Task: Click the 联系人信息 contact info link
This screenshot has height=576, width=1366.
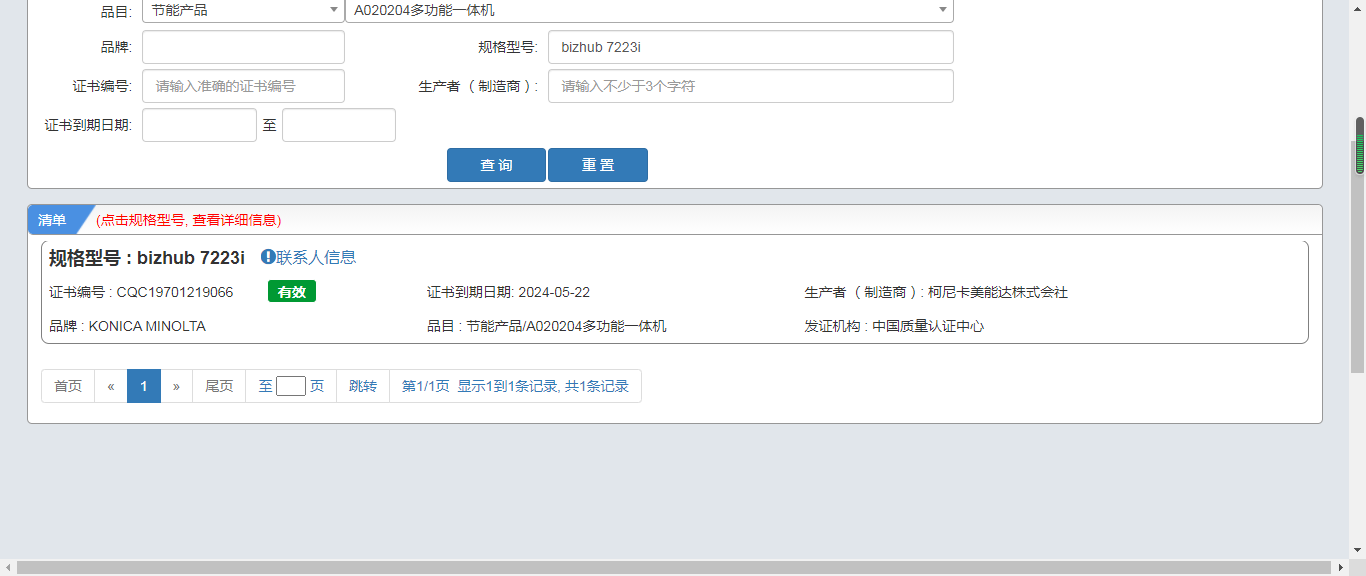Action: (x=316, y=257)
